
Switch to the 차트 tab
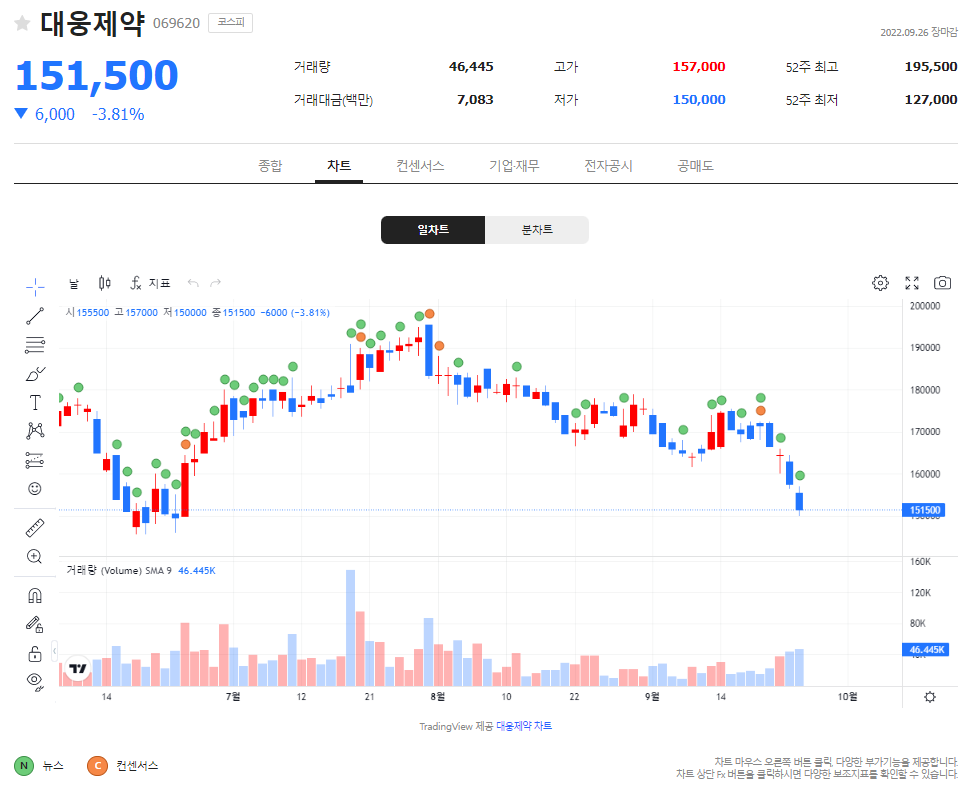(339, 166)
